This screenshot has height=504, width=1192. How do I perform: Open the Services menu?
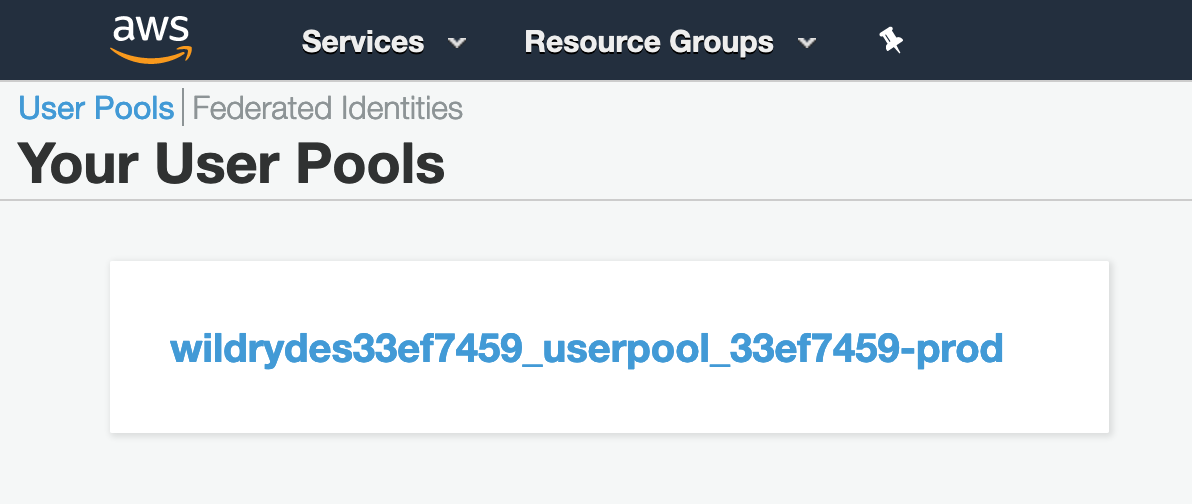384,41
